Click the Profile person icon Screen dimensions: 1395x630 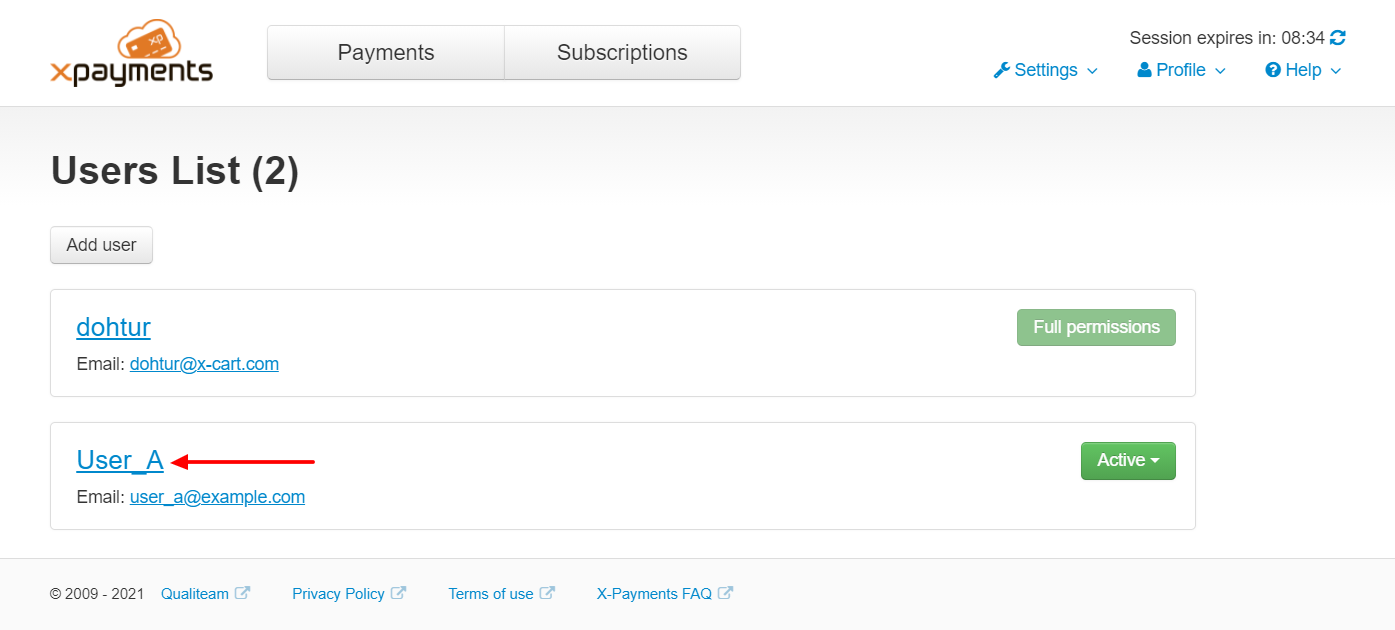1145,70
